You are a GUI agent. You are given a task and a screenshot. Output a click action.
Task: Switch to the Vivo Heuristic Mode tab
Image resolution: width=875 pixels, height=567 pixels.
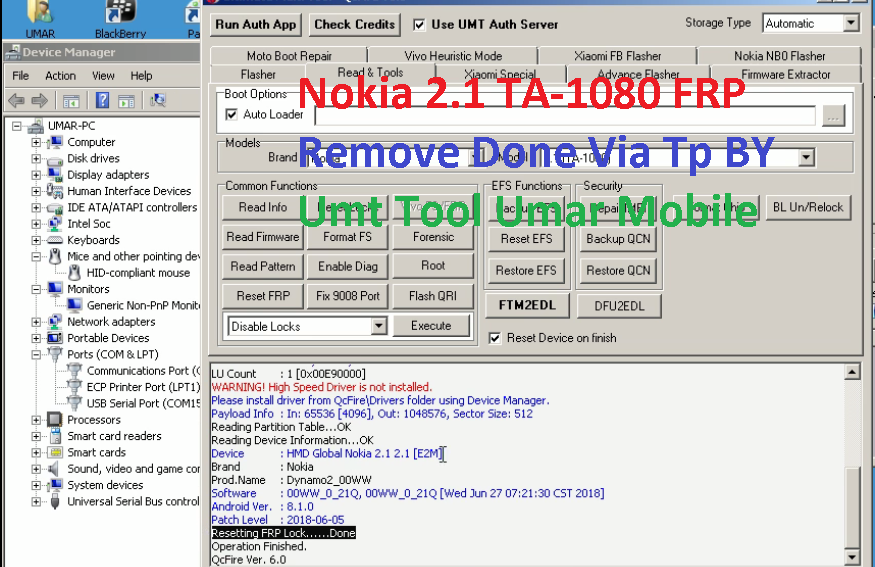453,56
